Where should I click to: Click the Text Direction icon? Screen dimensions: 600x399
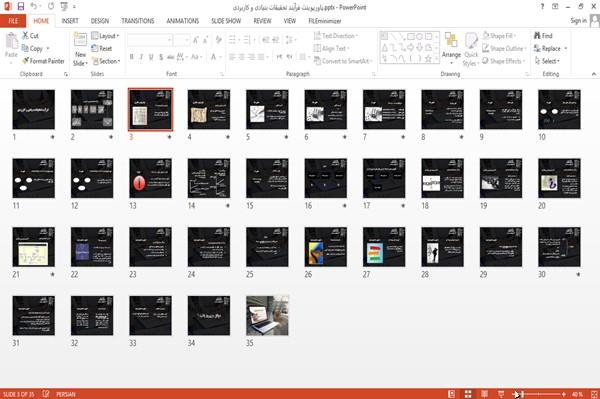click(317, 36)
